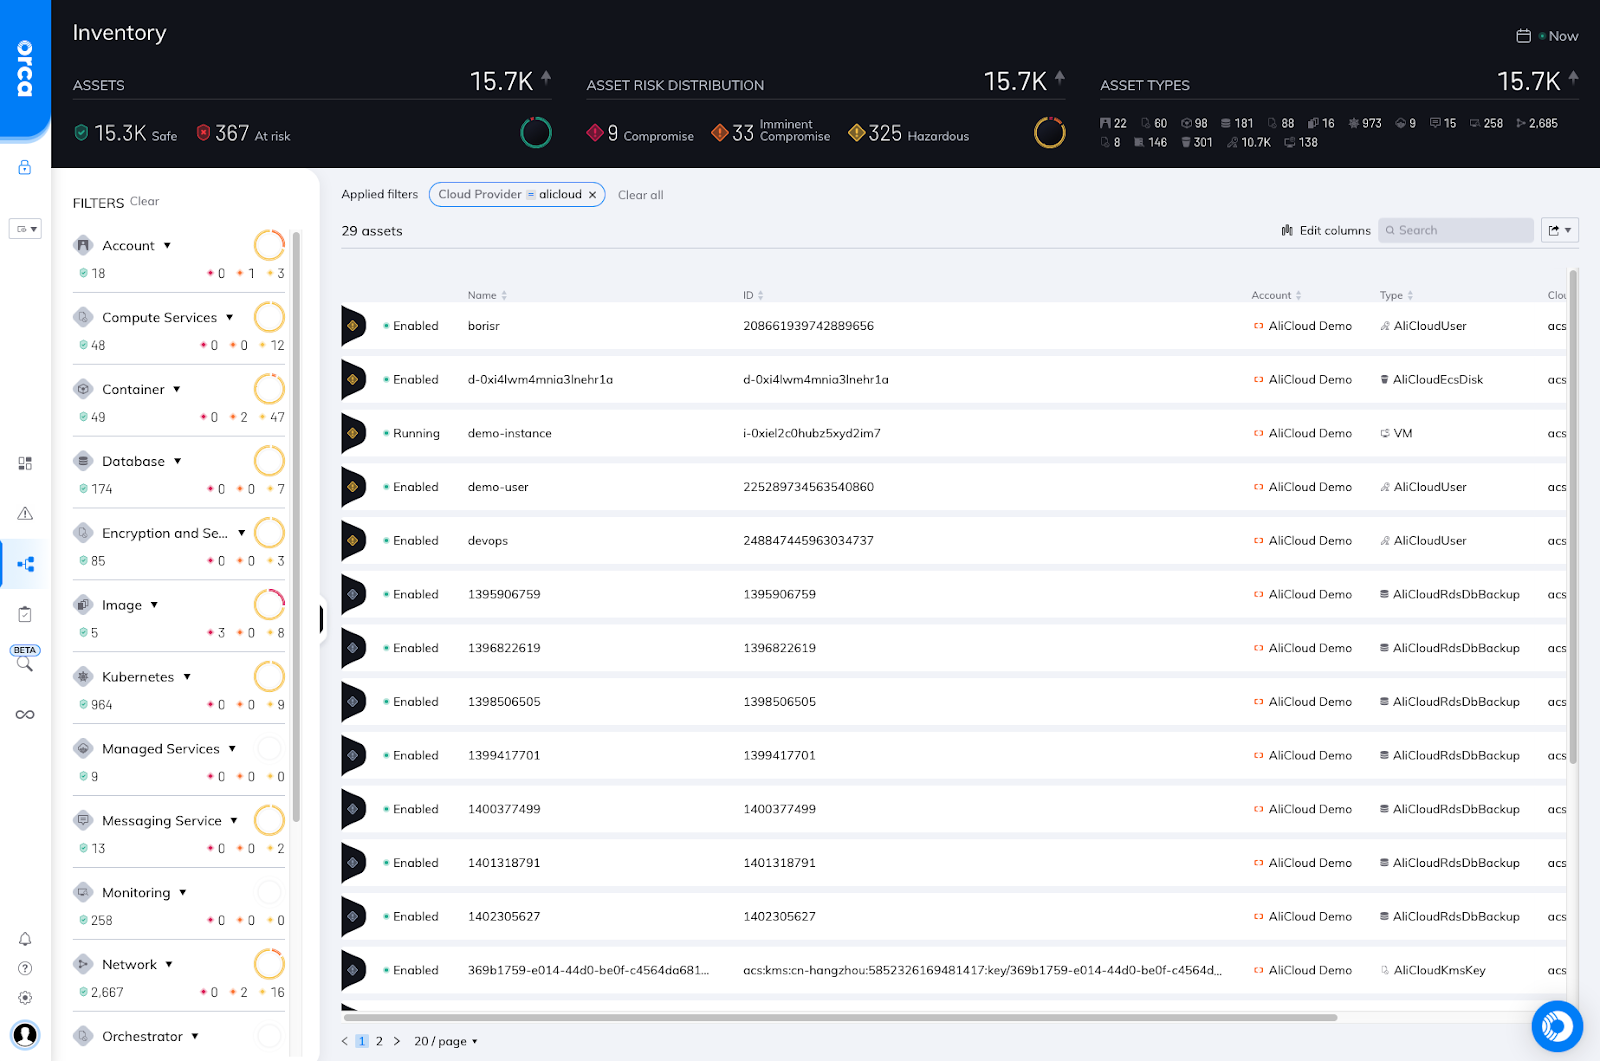The height and width of the screenshot is (1061, 1600).
Task: Open the Alerts panel from the sidebar
Action: pyautogui.click(x=25, y=513)
